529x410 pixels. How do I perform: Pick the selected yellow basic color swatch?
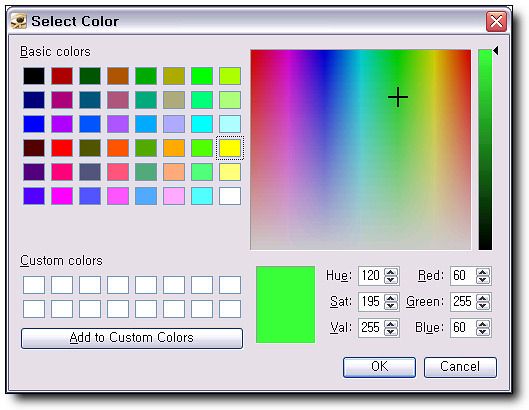point(230,148)
